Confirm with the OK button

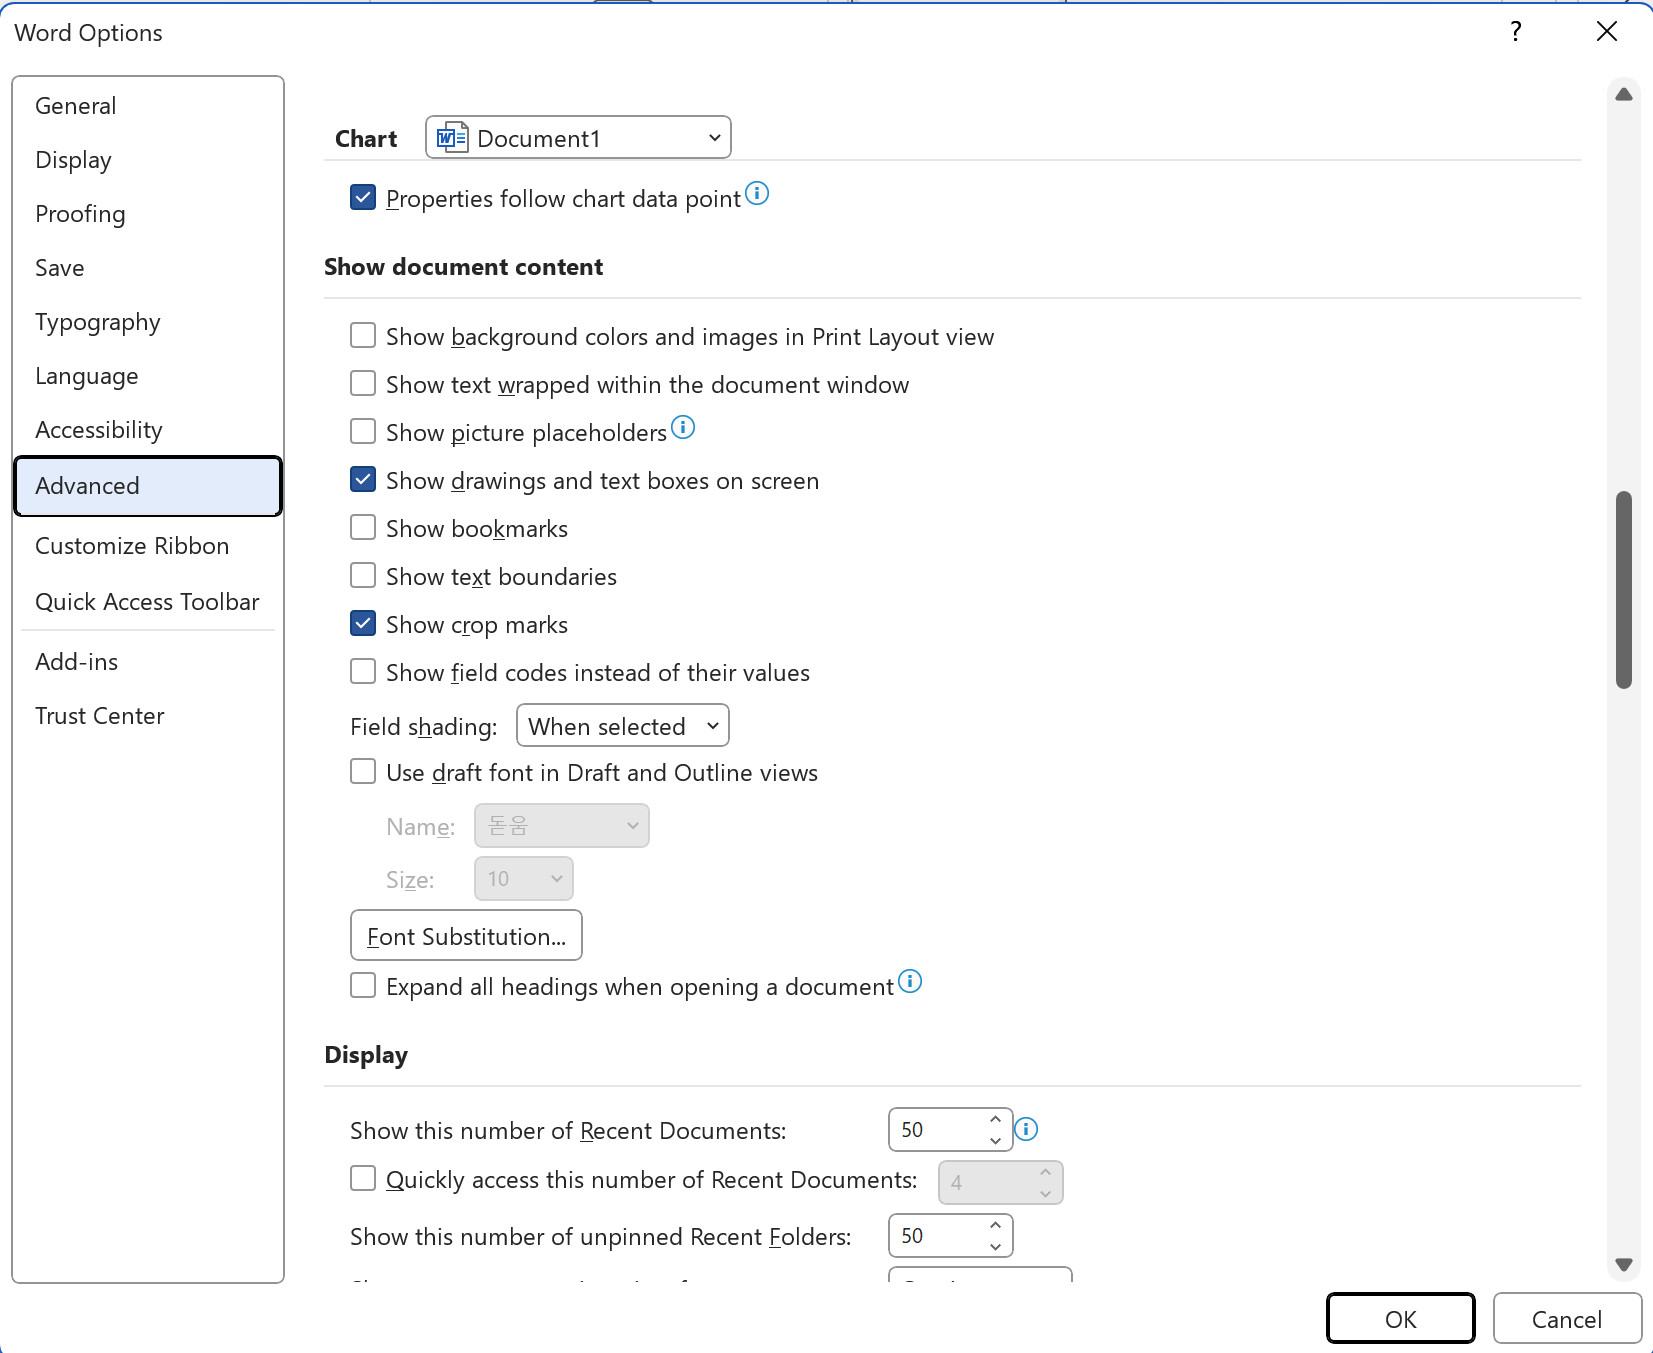[x=1400, y=1319]
